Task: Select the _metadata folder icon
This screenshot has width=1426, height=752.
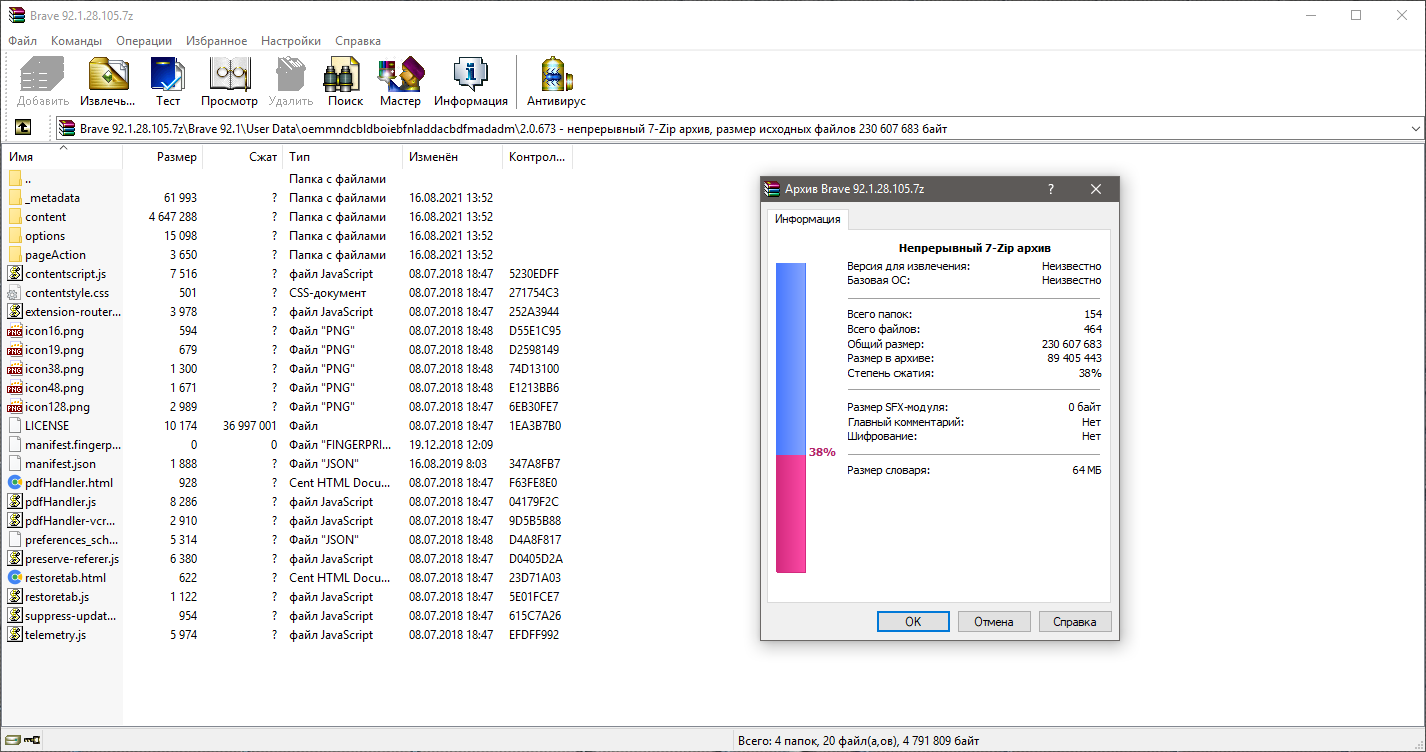Action: tap(15, 198)
